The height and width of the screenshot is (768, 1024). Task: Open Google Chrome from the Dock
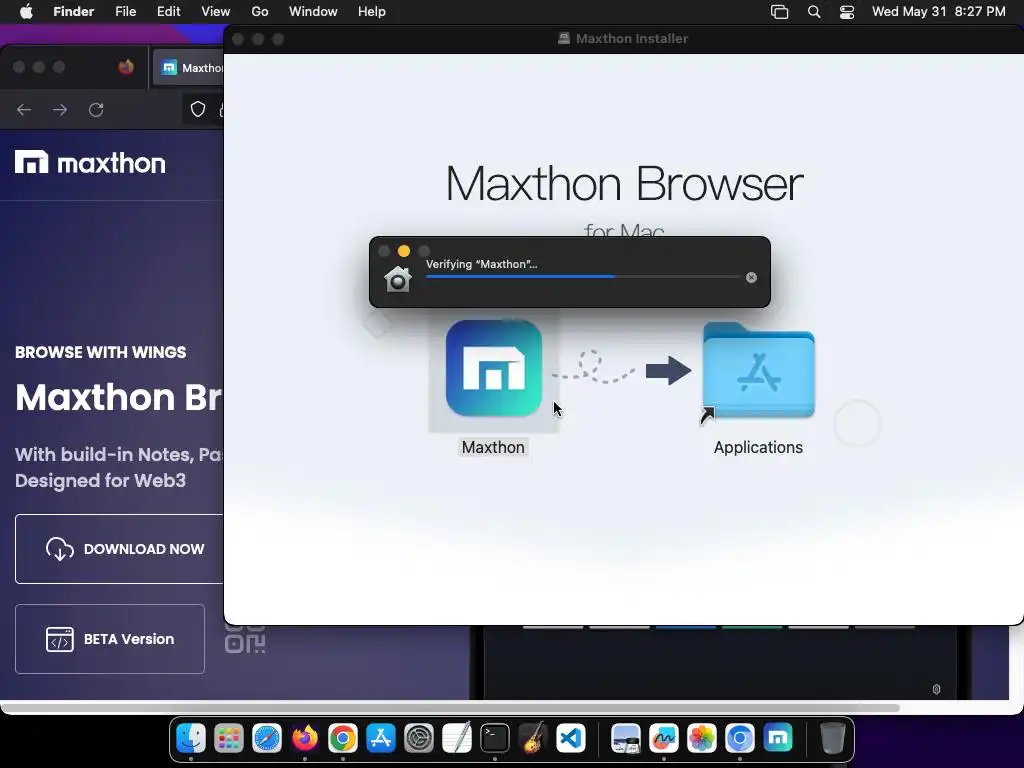[x=343, y=739]
